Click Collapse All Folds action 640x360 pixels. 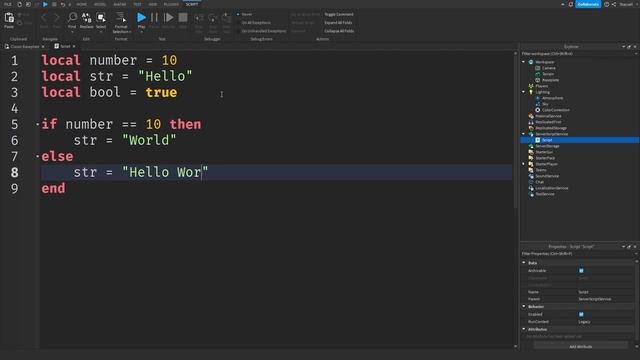point(339,31)
